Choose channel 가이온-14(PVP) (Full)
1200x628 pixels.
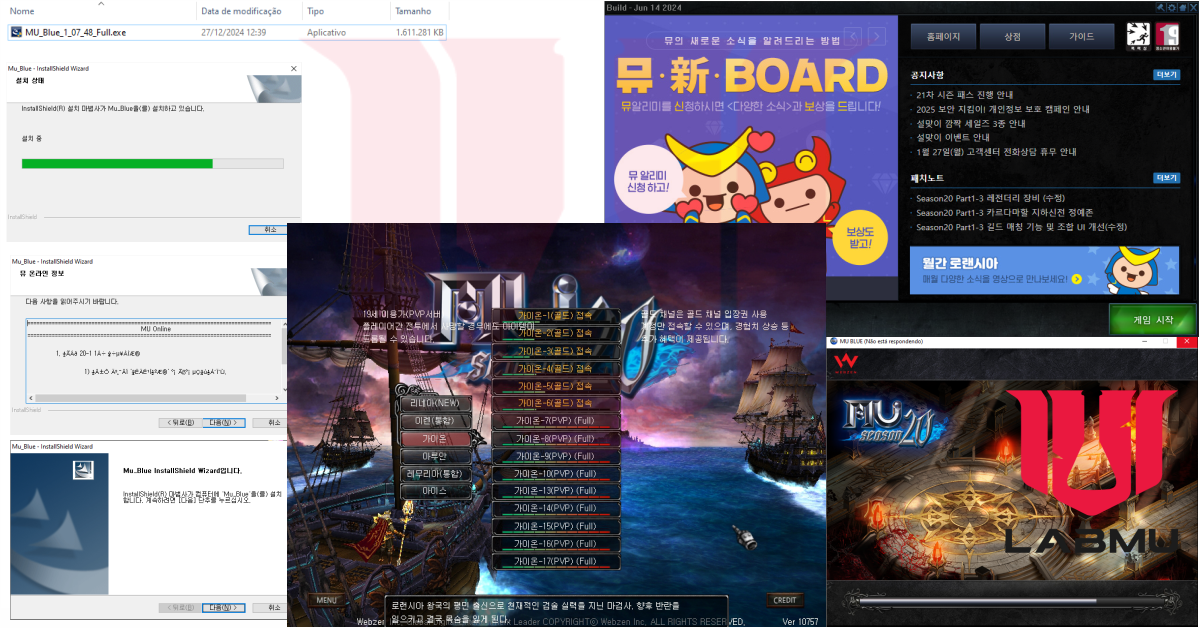[x=555, y=508]
